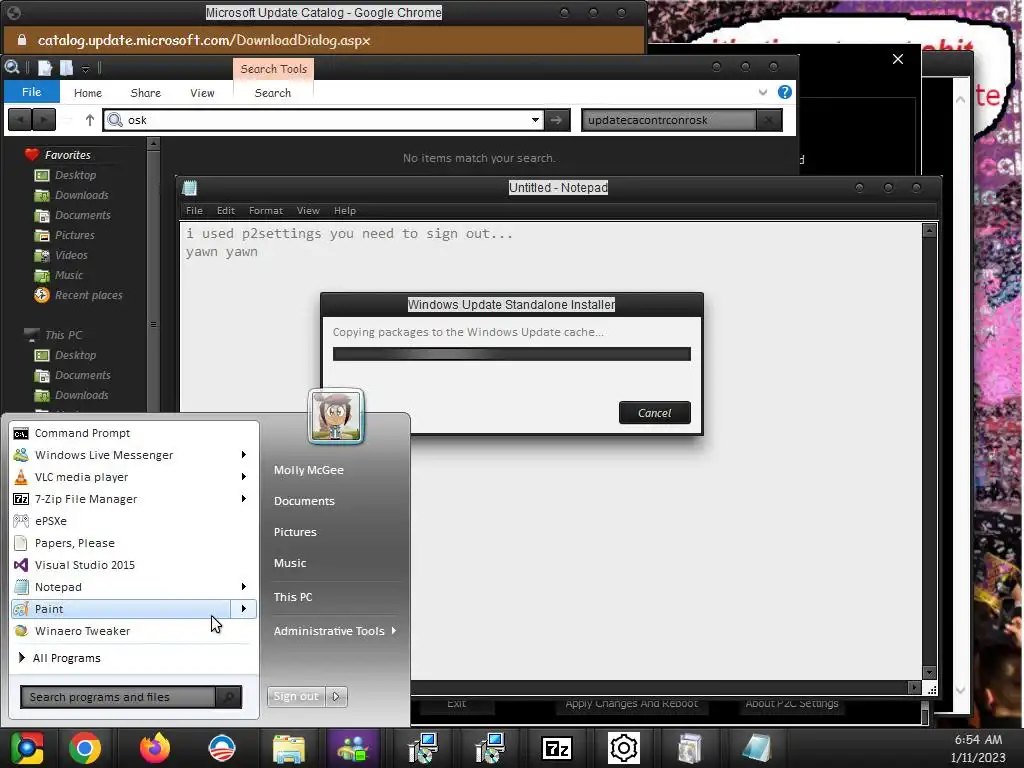1024x768 pixels.
Task: Open This PC from Start menu
Action: tap(293, 597)
